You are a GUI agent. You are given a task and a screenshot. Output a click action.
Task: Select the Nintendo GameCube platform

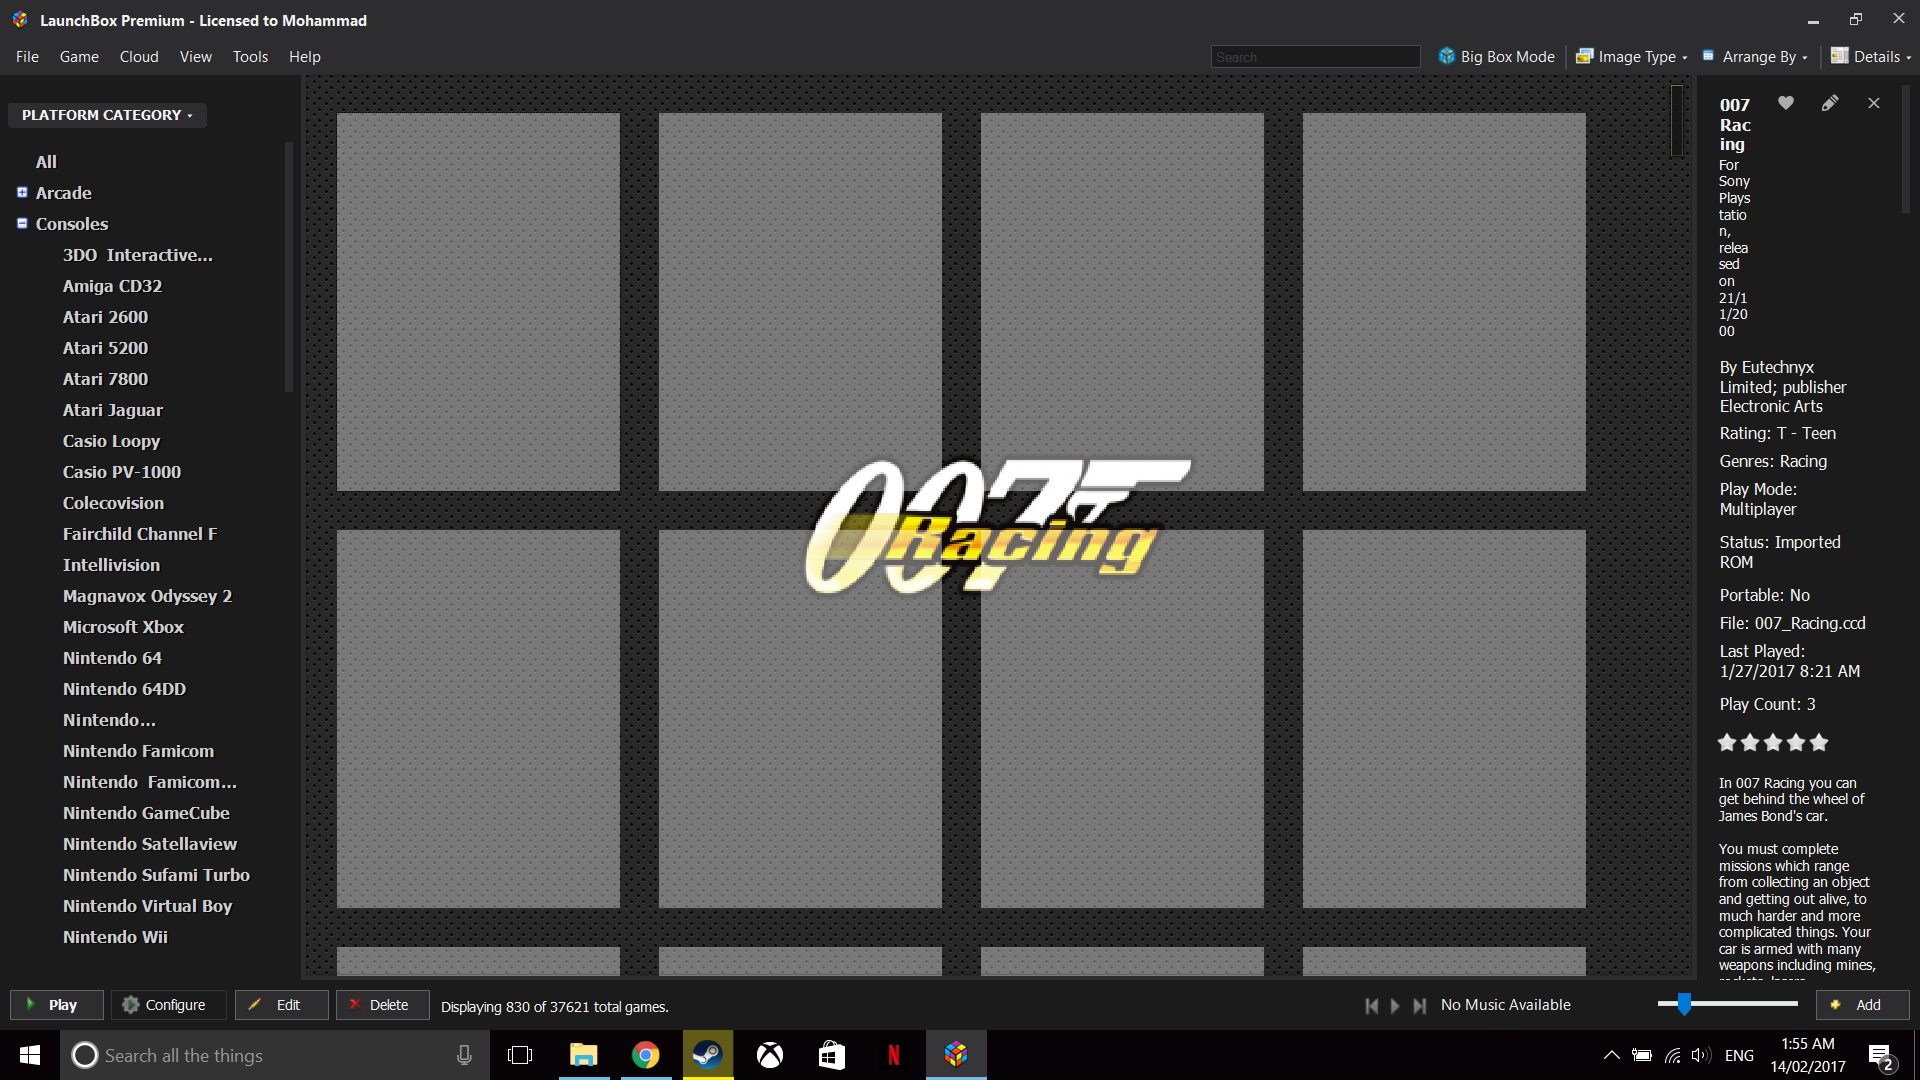click(146, 813)
